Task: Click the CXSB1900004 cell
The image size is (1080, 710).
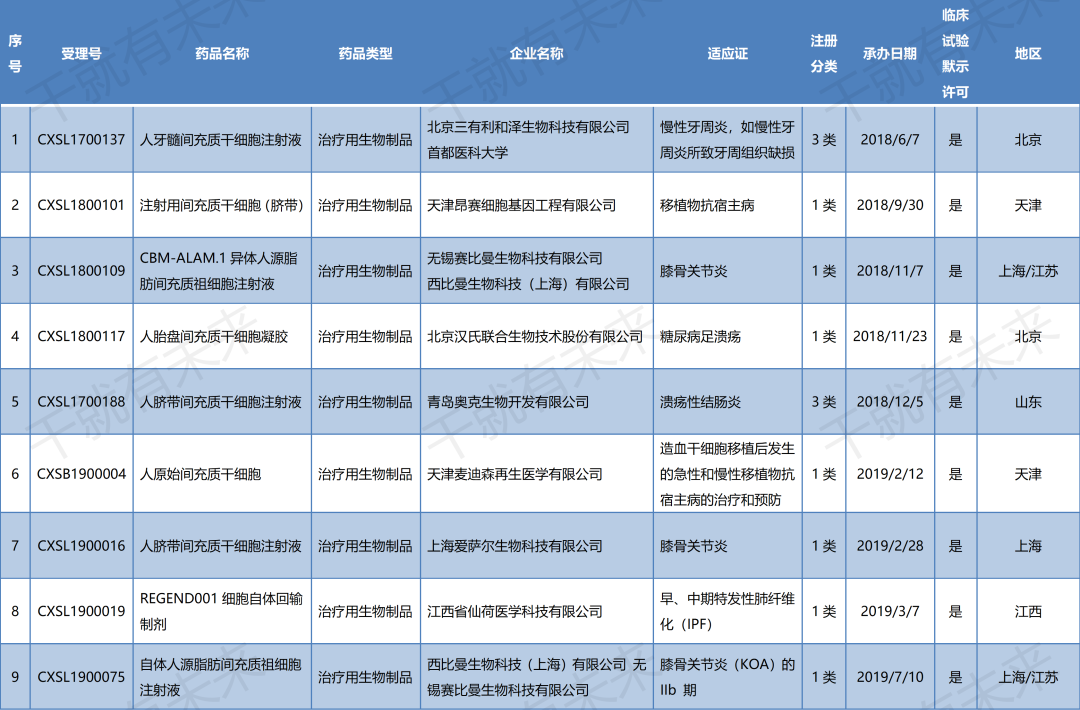Action: pos(81,474)
